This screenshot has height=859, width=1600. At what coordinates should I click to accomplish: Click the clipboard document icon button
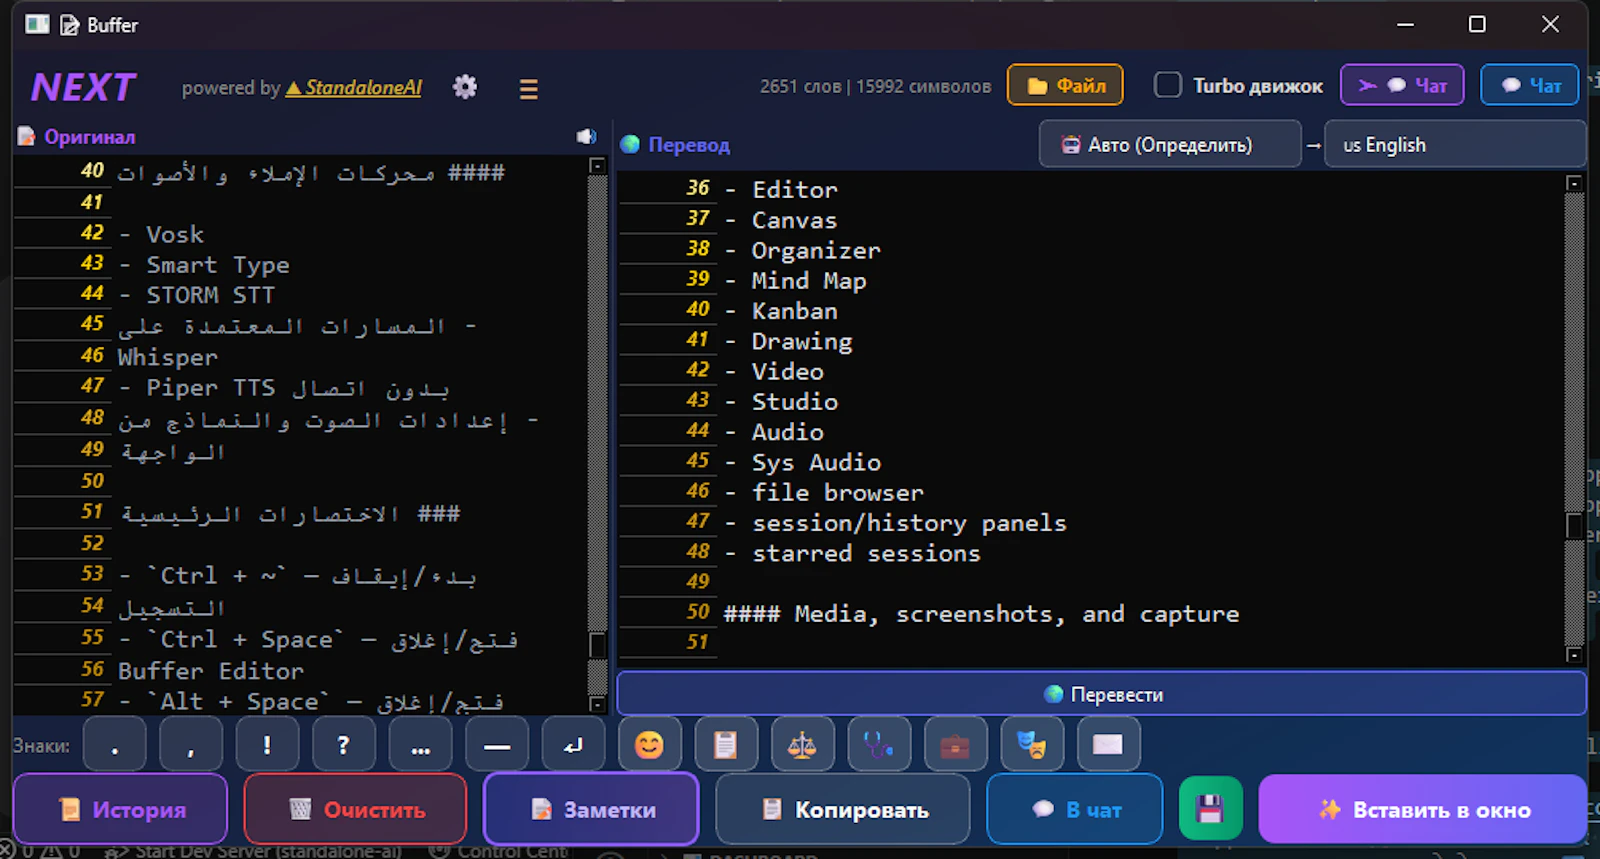(x=725, y=745)
